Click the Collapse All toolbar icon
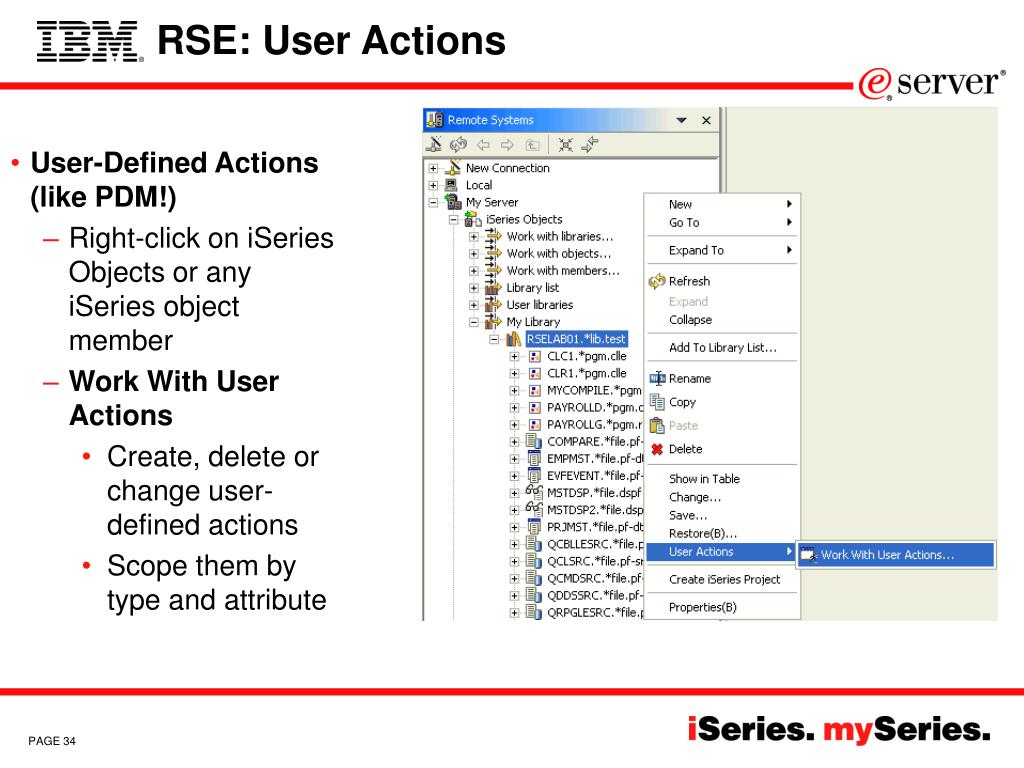Viewport: 1024px width, 768px height. click(x=566, y=145)
